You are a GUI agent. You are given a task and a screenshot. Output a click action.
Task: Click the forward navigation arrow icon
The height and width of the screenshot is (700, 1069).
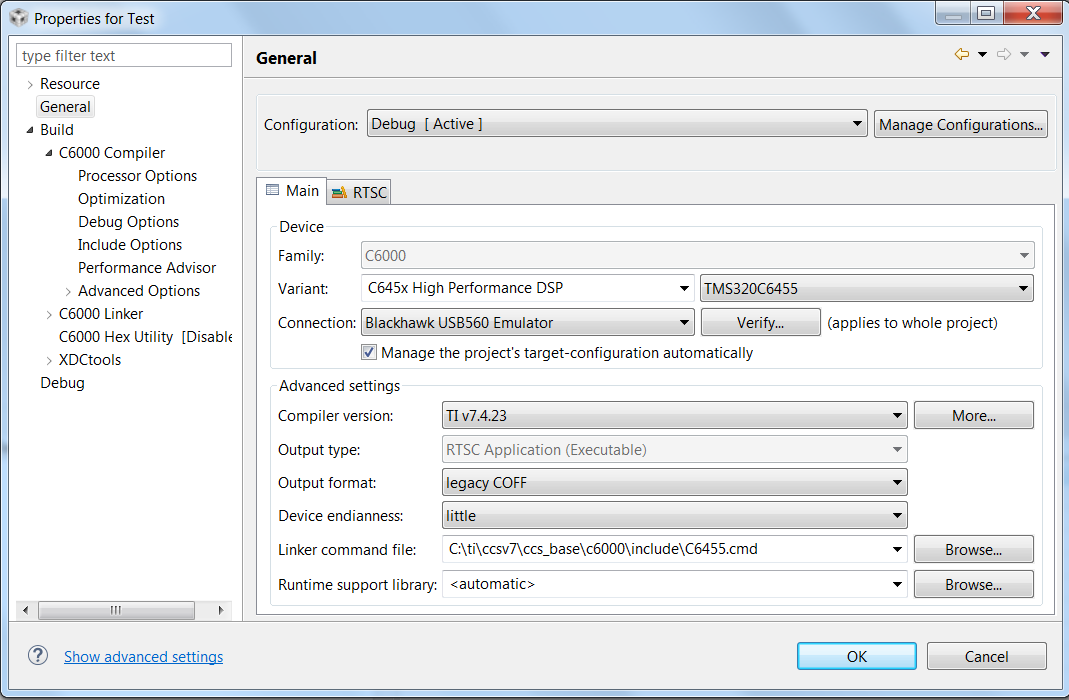point(1004,55)
